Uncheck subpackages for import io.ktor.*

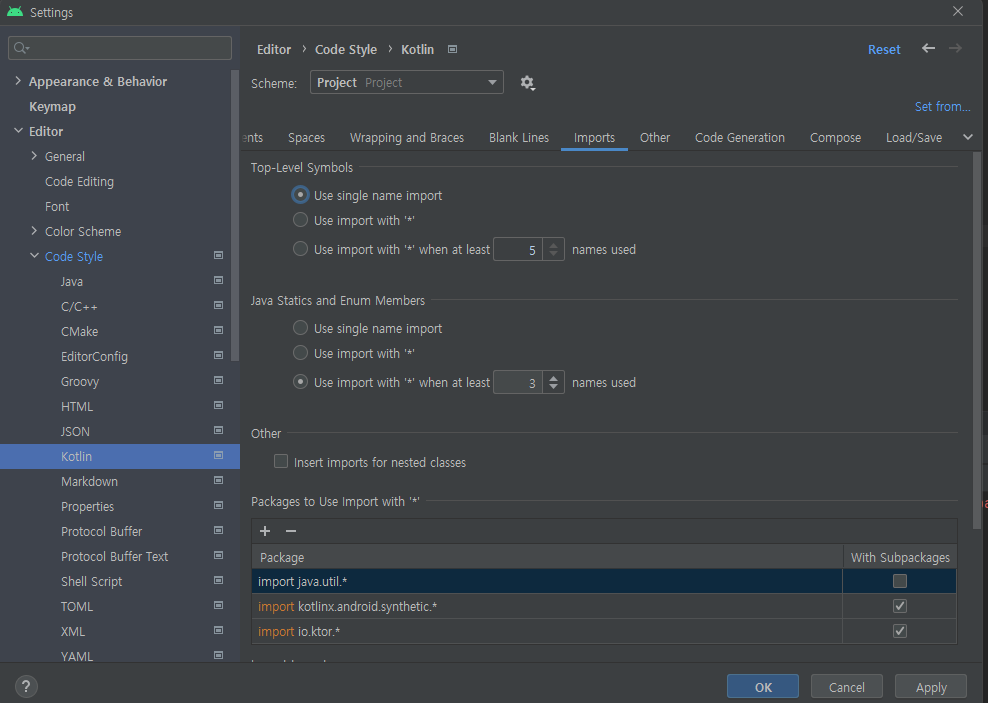coord(900,631)
